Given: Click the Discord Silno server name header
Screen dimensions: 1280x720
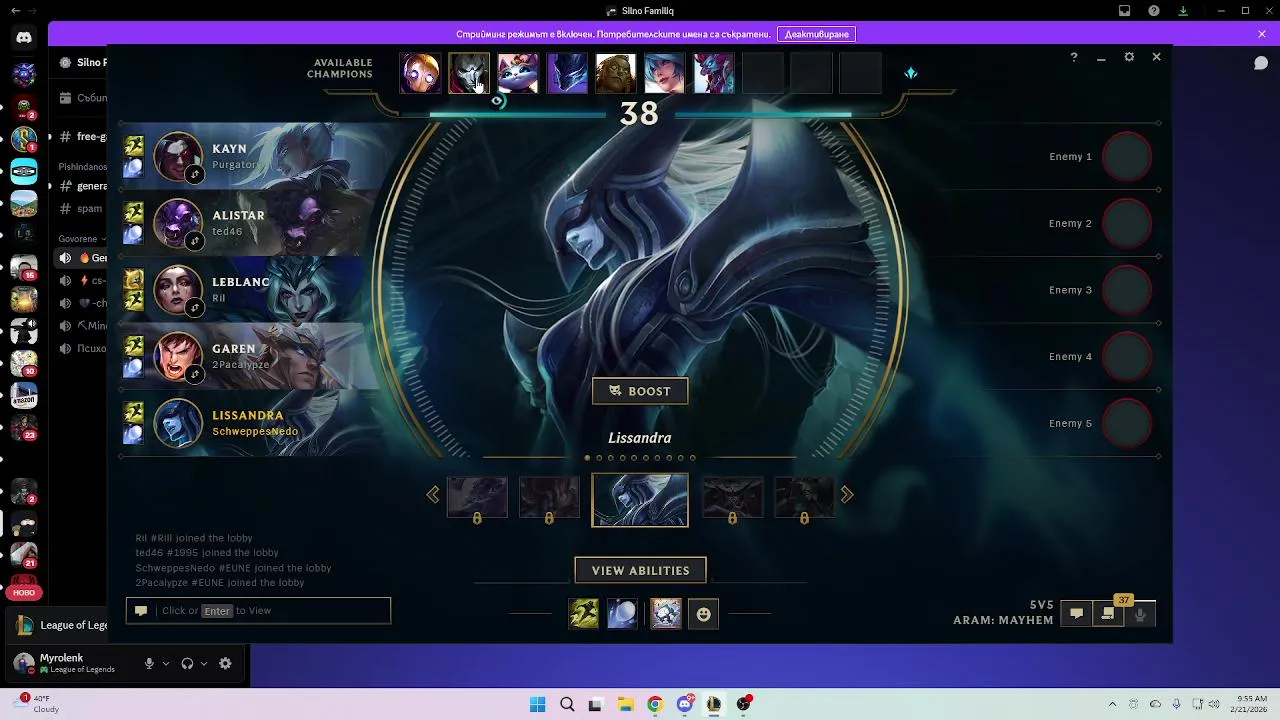Looking at the screenshot, I should (x=82, y=62).
